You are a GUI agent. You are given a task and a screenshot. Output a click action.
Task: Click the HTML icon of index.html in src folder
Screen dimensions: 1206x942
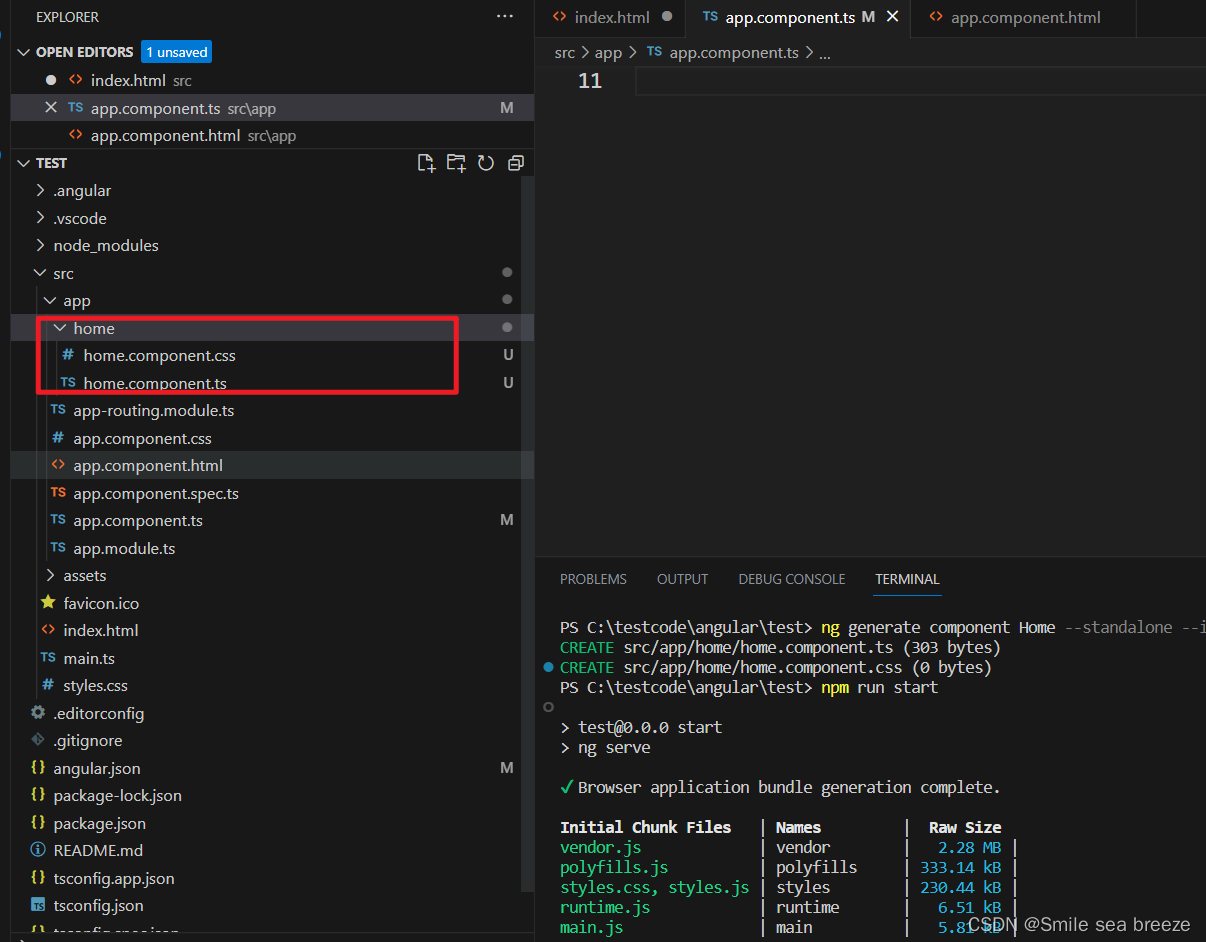48,630
